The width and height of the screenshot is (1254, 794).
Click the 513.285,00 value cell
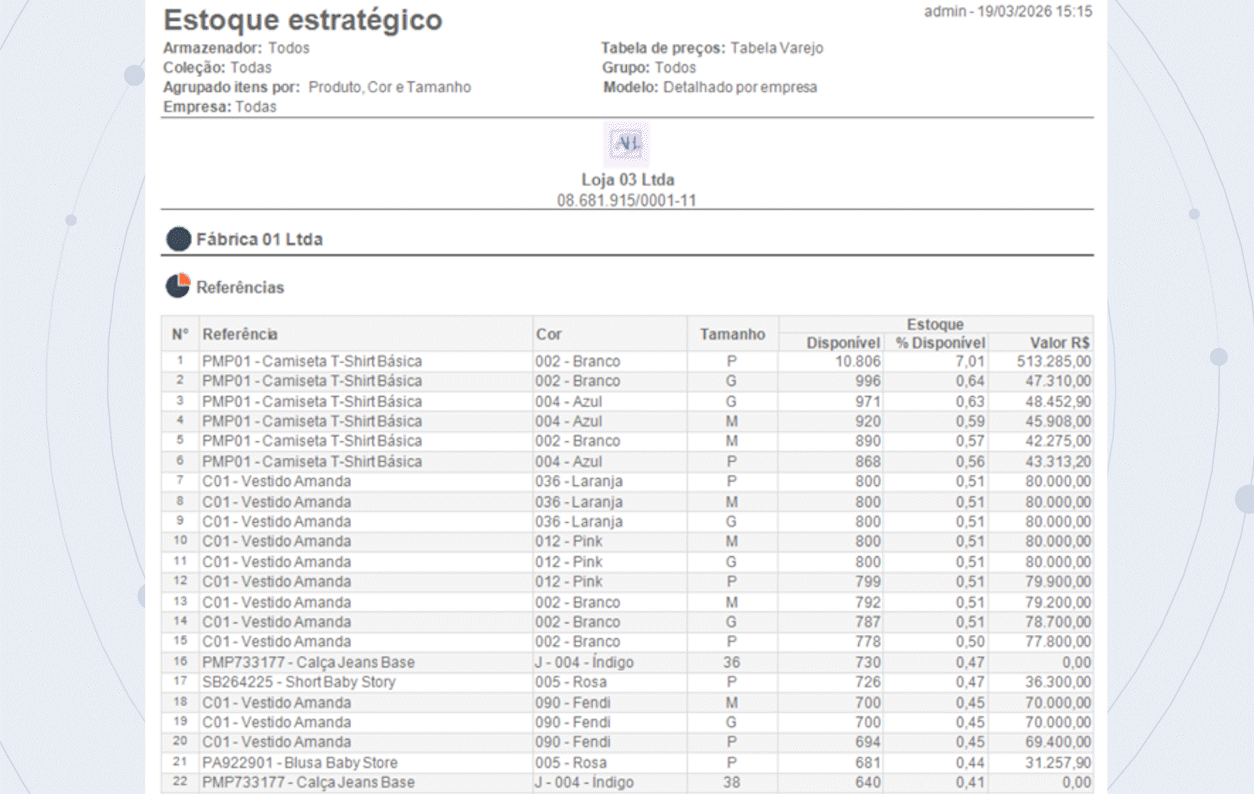coord(1051,361)
